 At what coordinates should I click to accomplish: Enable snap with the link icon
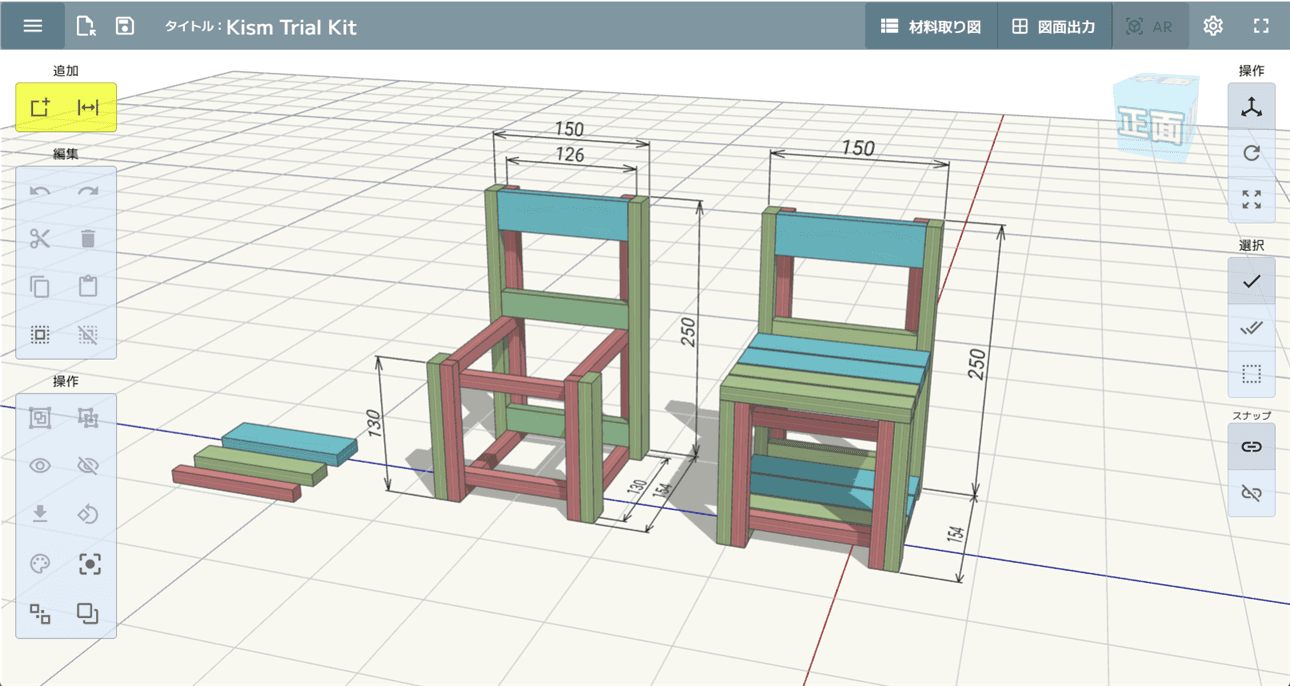coord(1251,445)
